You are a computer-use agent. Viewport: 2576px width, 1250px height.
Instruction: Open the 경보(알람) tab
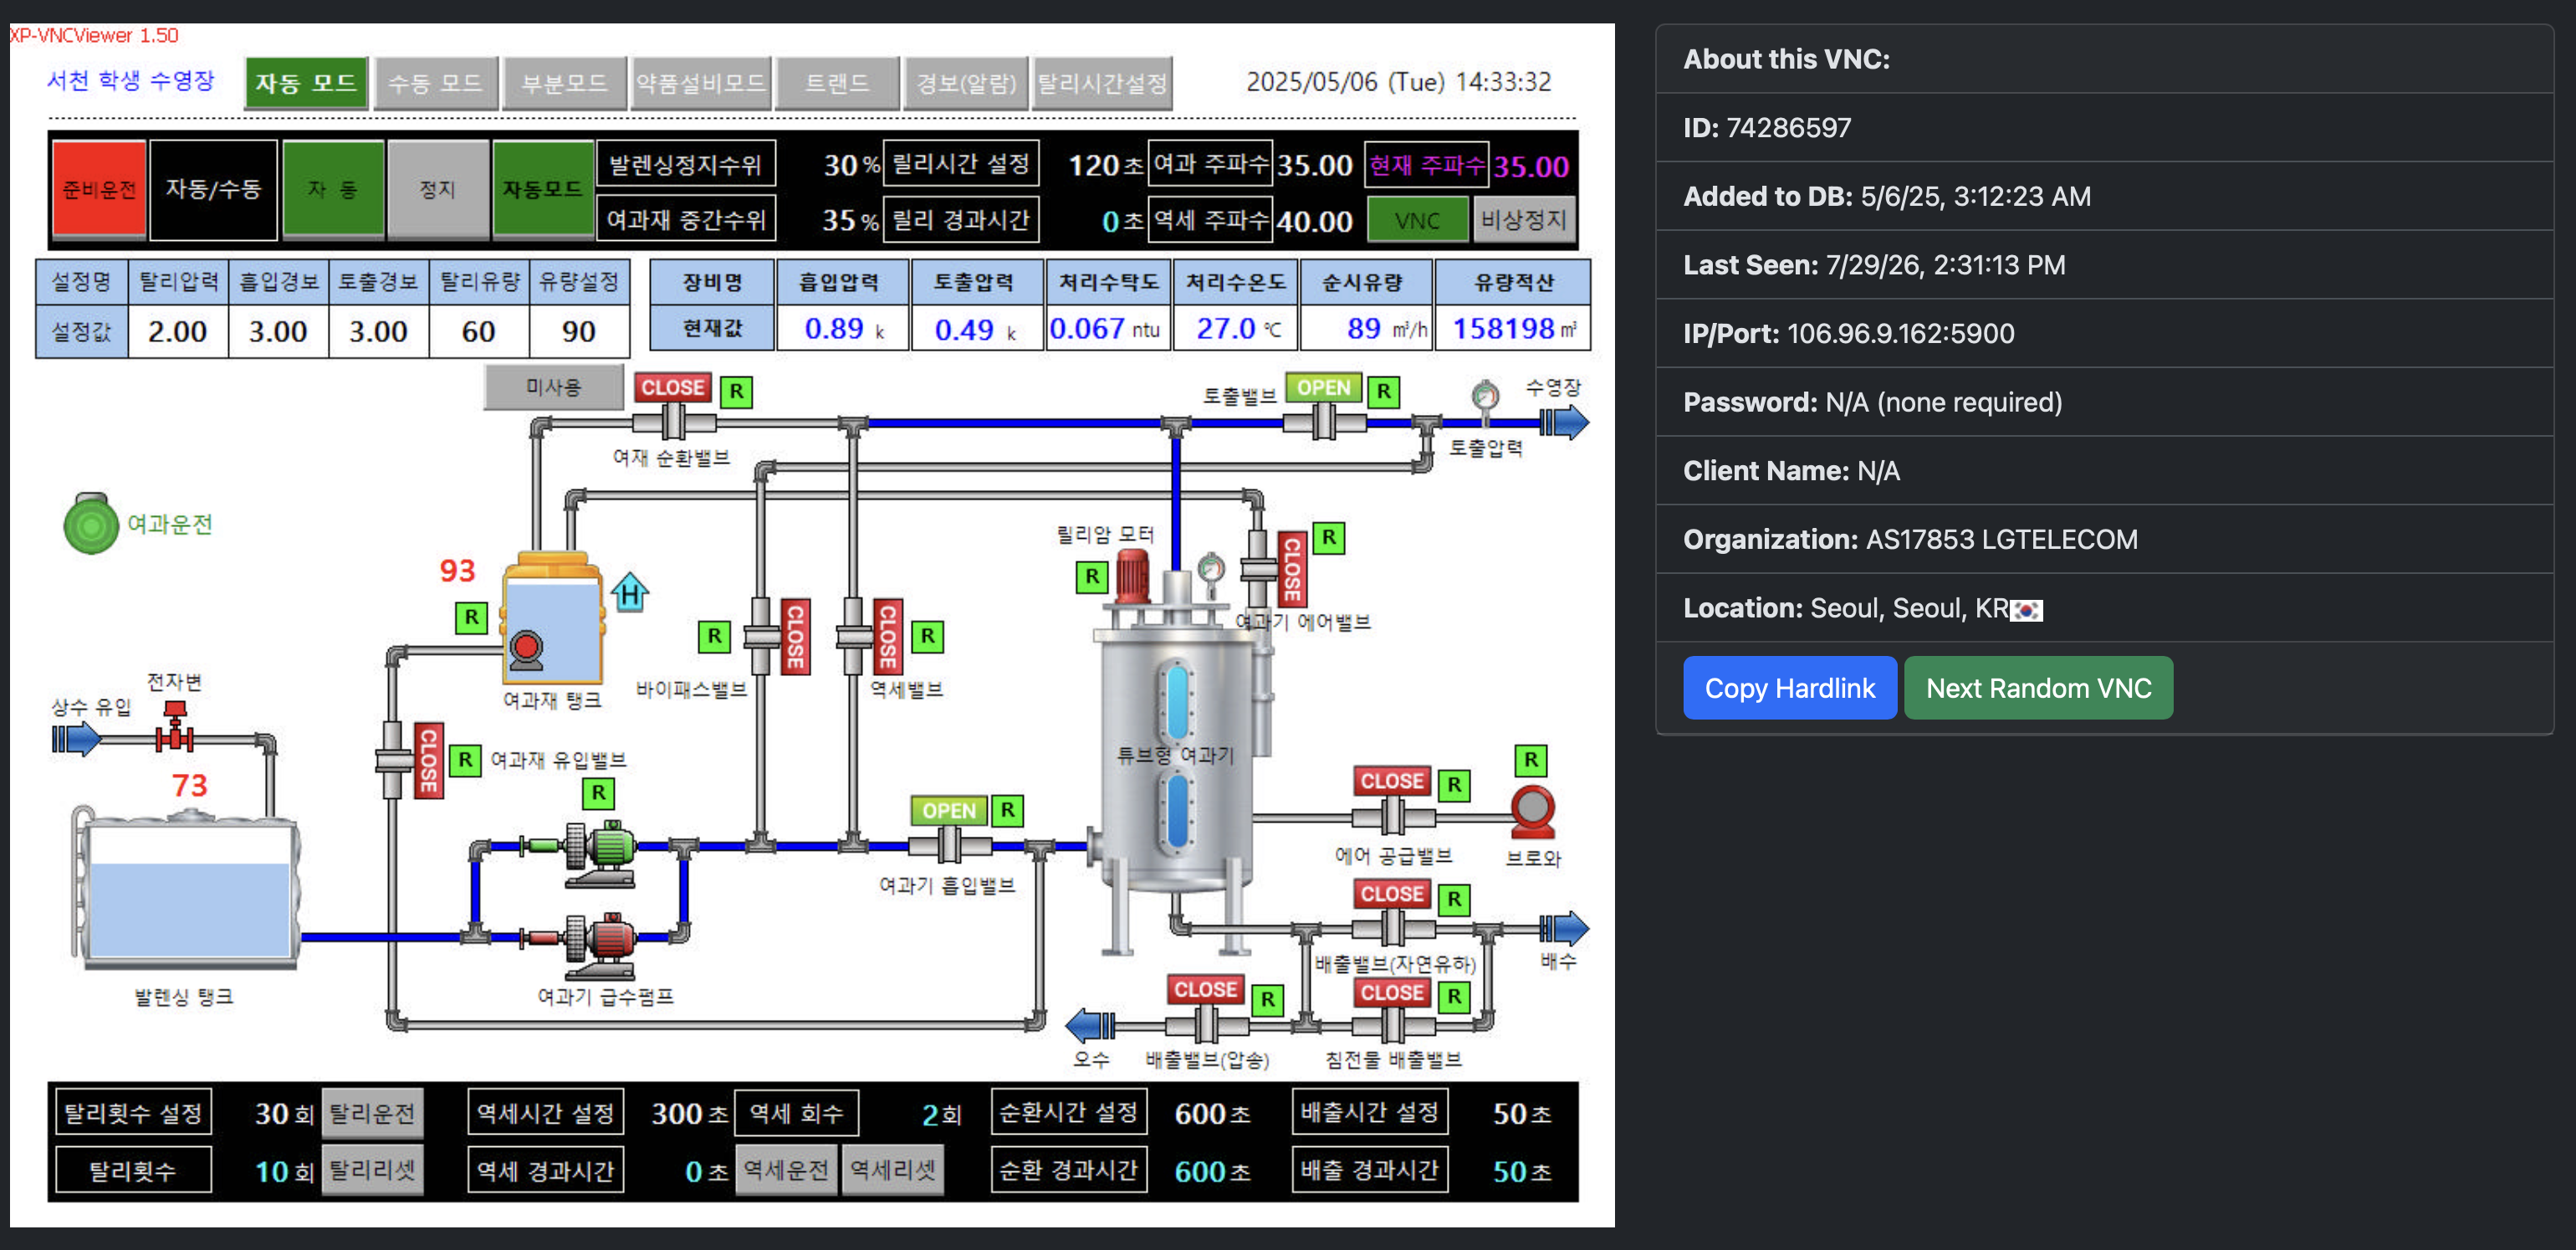coord(966,83)
